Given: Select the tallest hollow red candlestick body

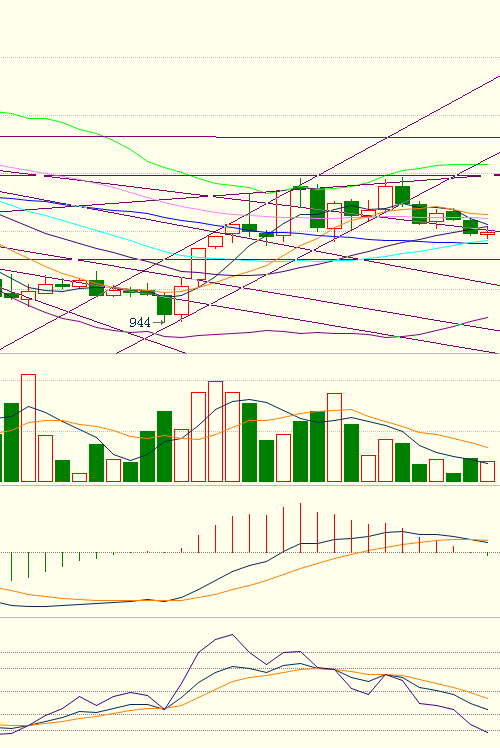Looking at the screenshot, I should pyautogui.click(x=283, y=213).
